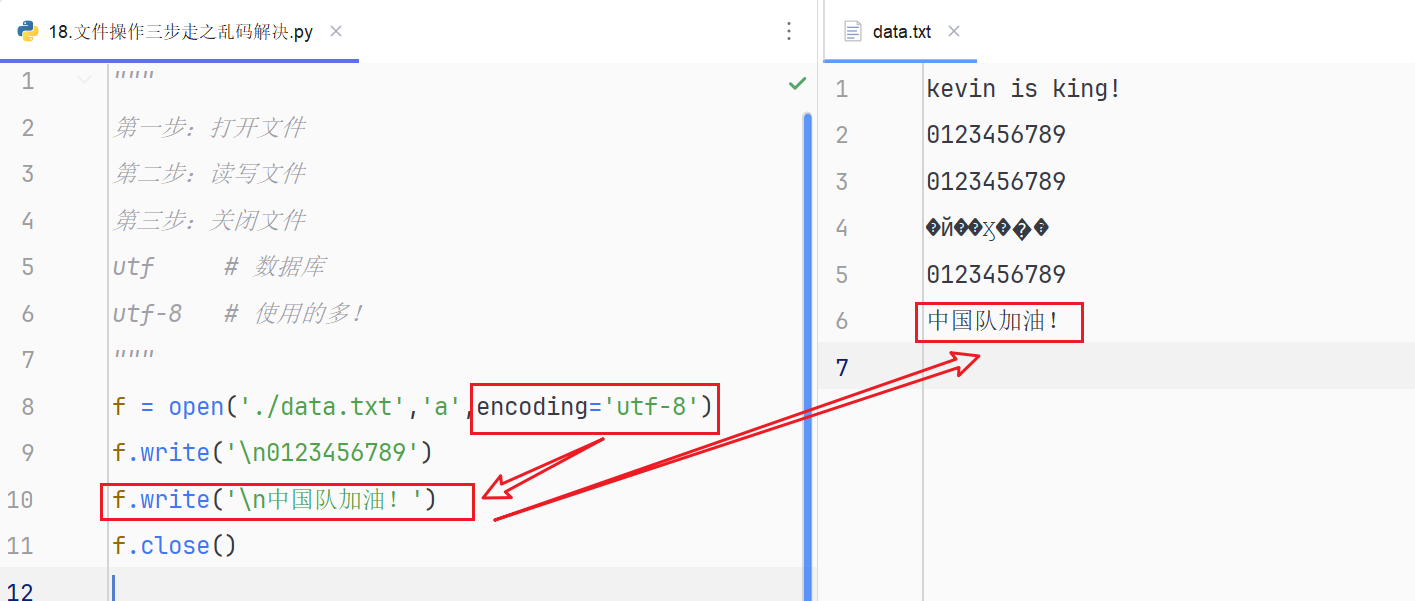
Task: Click 中国队加油！ in data.txt
Action: click(x=993, y=321)
